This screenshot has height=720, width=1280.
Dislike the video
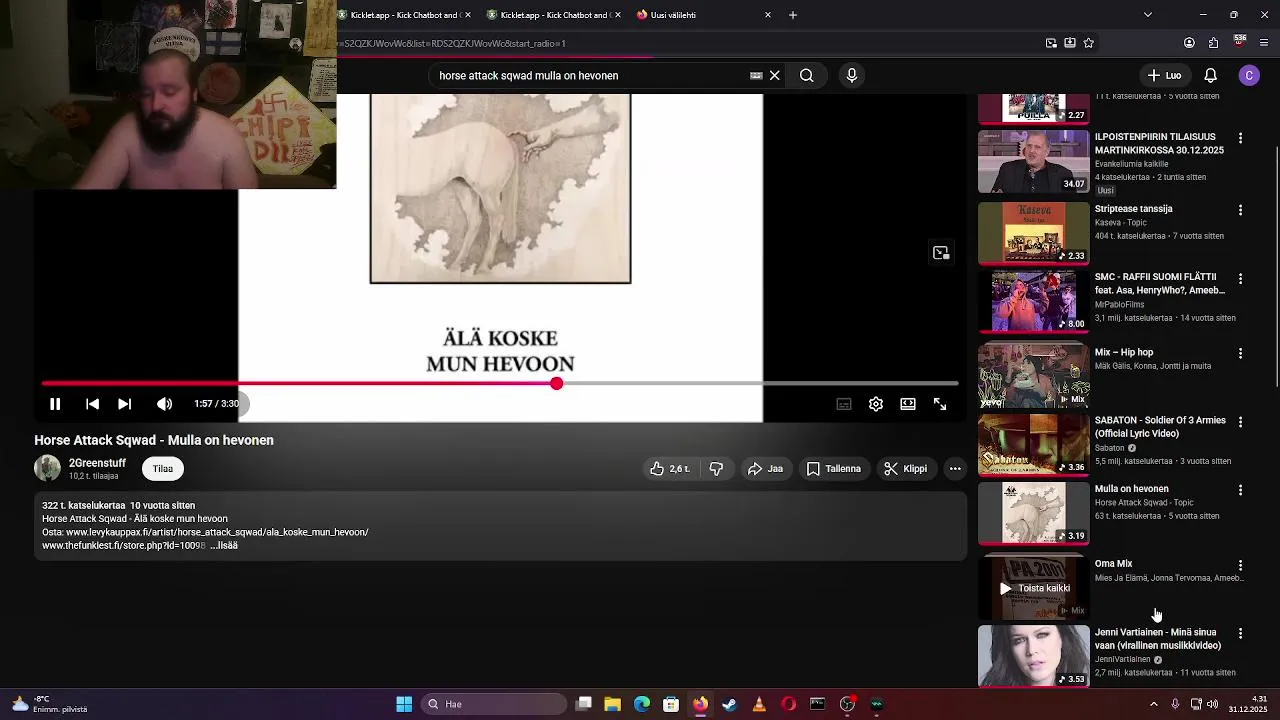pyautogui.click(x=716, y=468)
